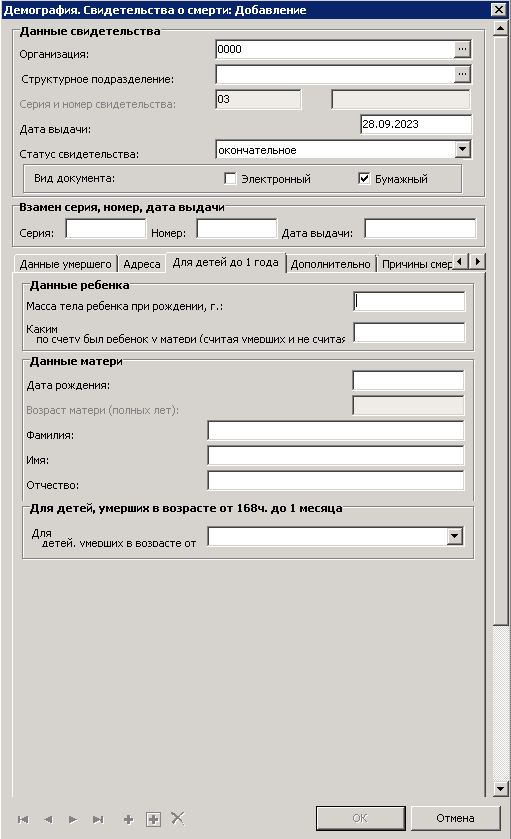The width and height of the screenshot is (511, 839).
Task: Focus the mother's Фамилия input field
Action: (335, 431)
